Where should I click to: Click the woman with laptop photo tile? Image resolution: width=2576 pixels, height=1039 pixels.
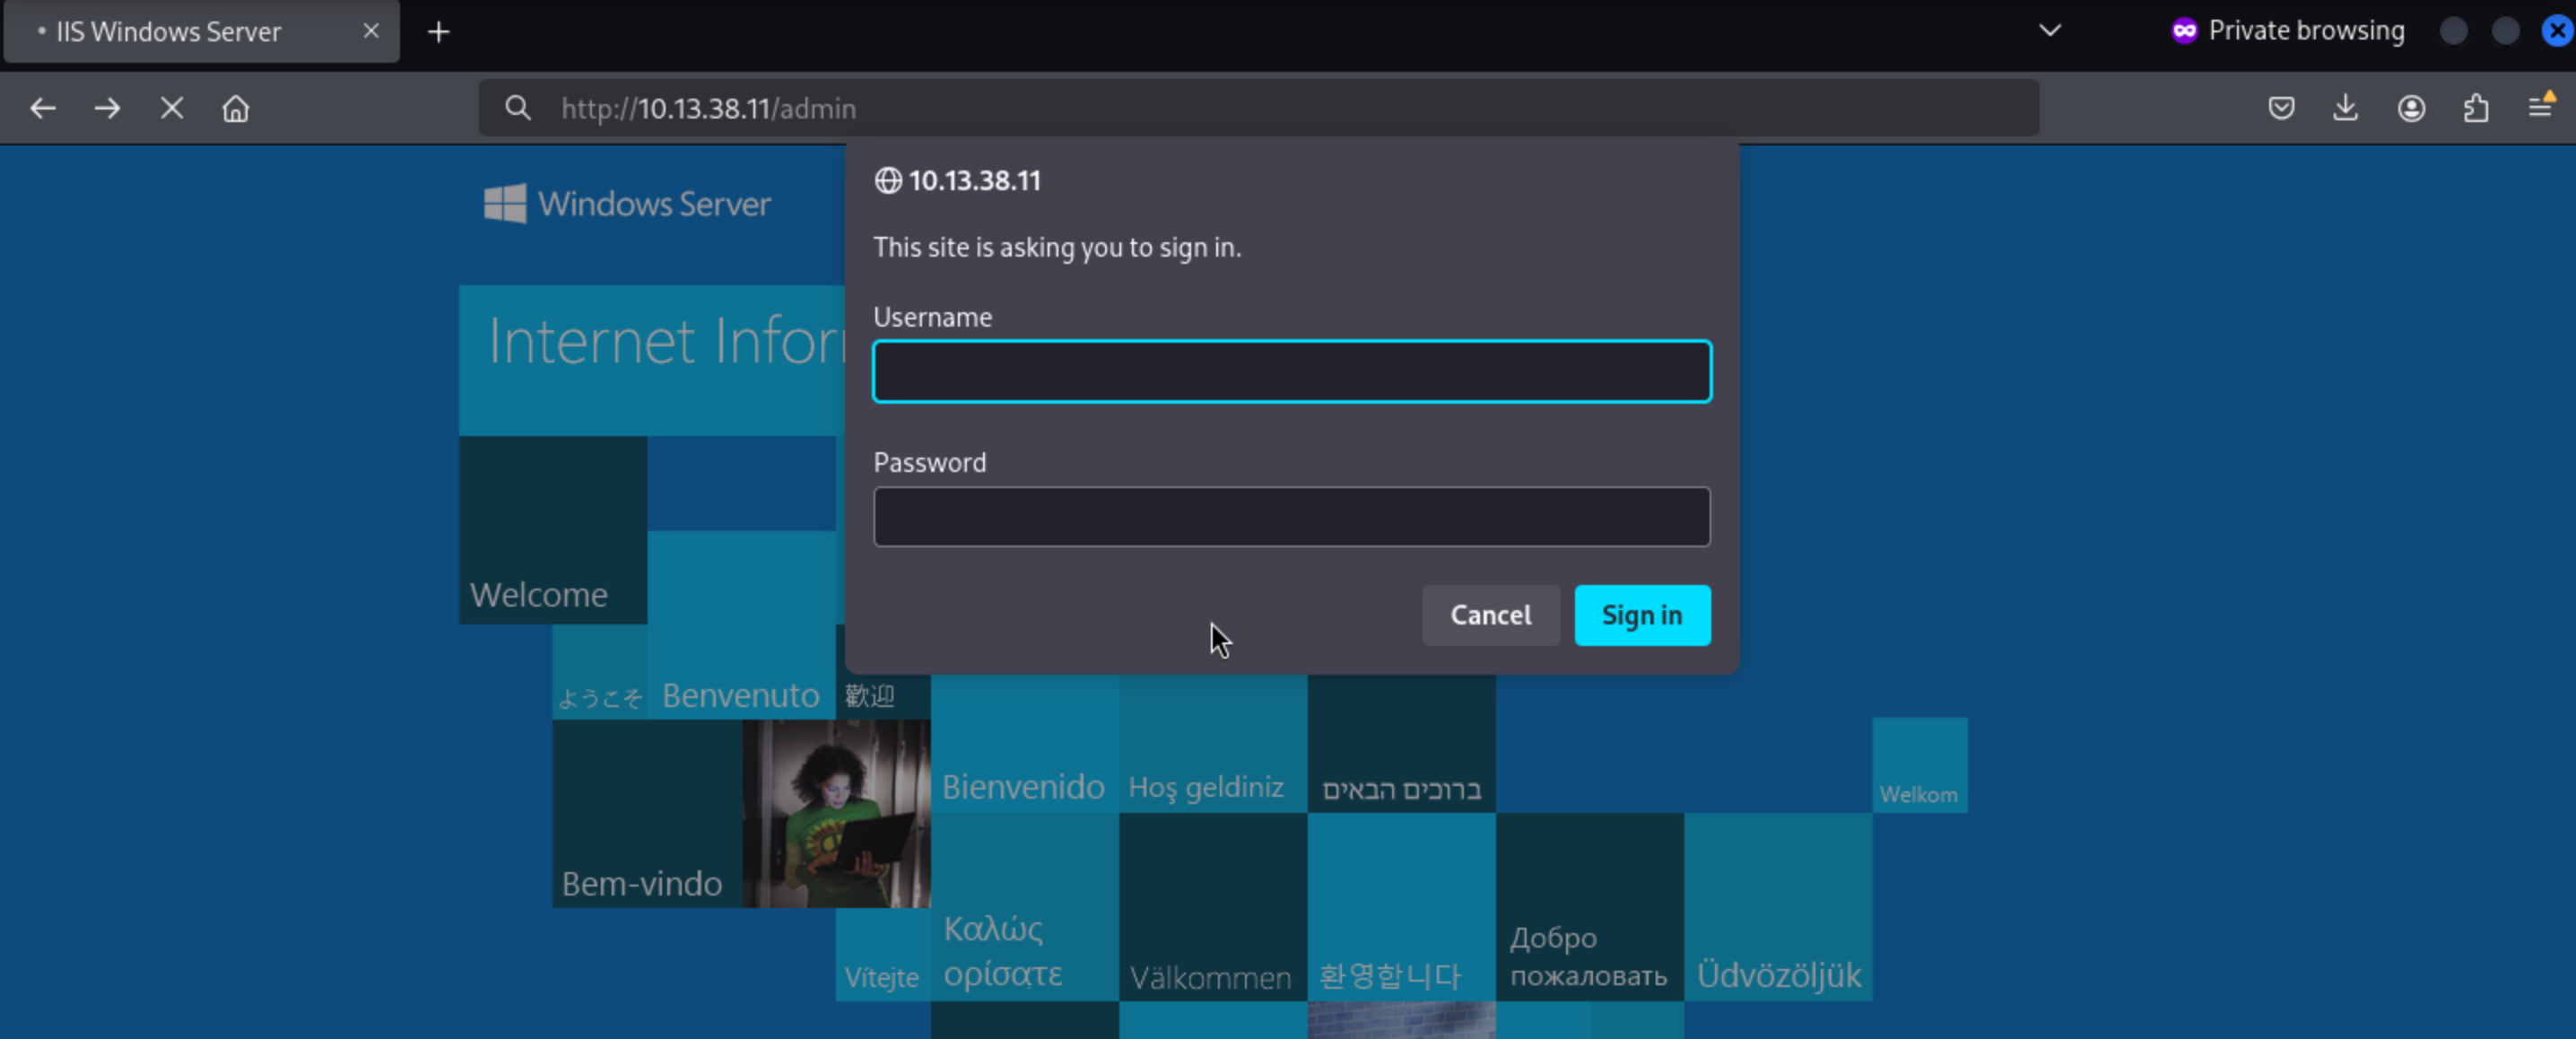[837, 813]
